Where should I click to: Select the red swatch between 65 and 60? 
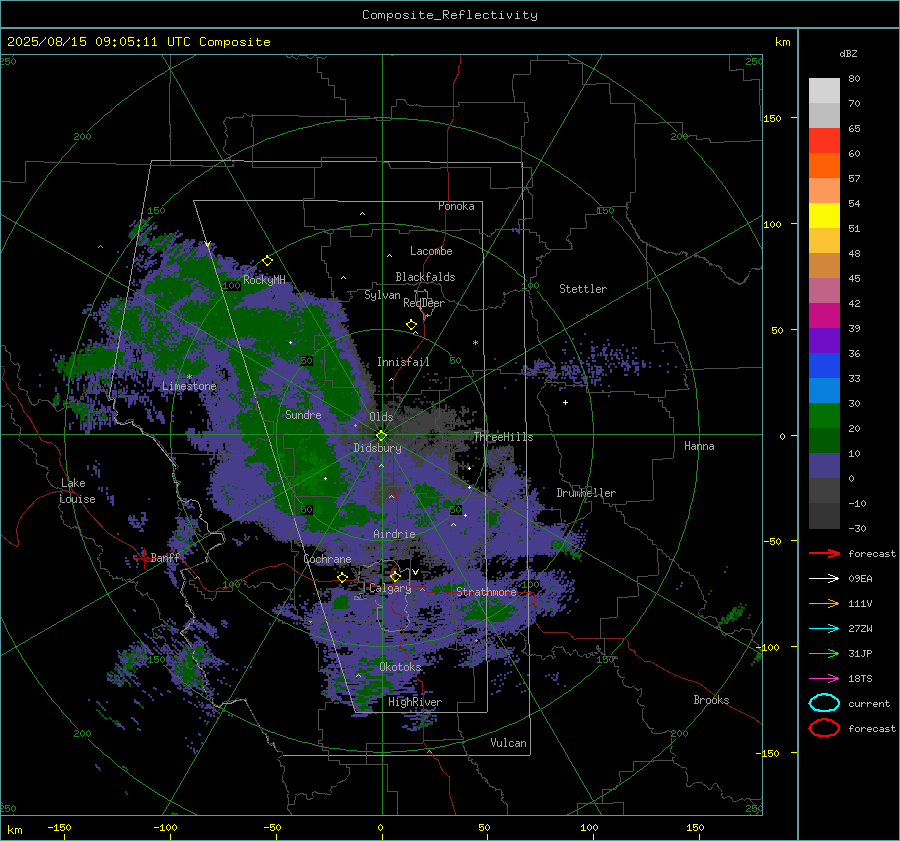(x=824, y=140)
